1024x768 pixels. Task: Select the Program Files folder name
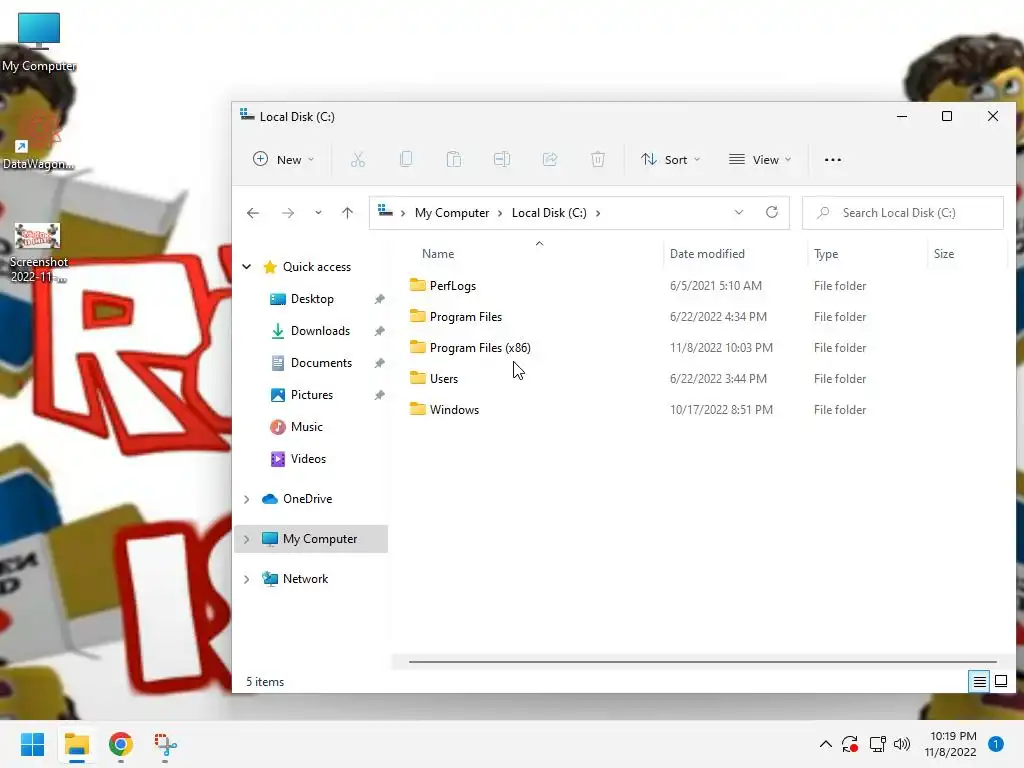(x=466, y=317)
